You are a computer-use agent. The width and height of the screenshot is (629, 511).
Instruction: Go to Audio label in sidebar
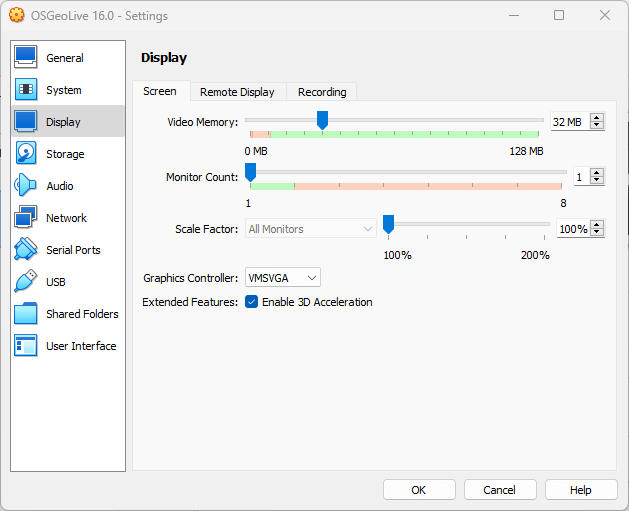click(60, 186)
